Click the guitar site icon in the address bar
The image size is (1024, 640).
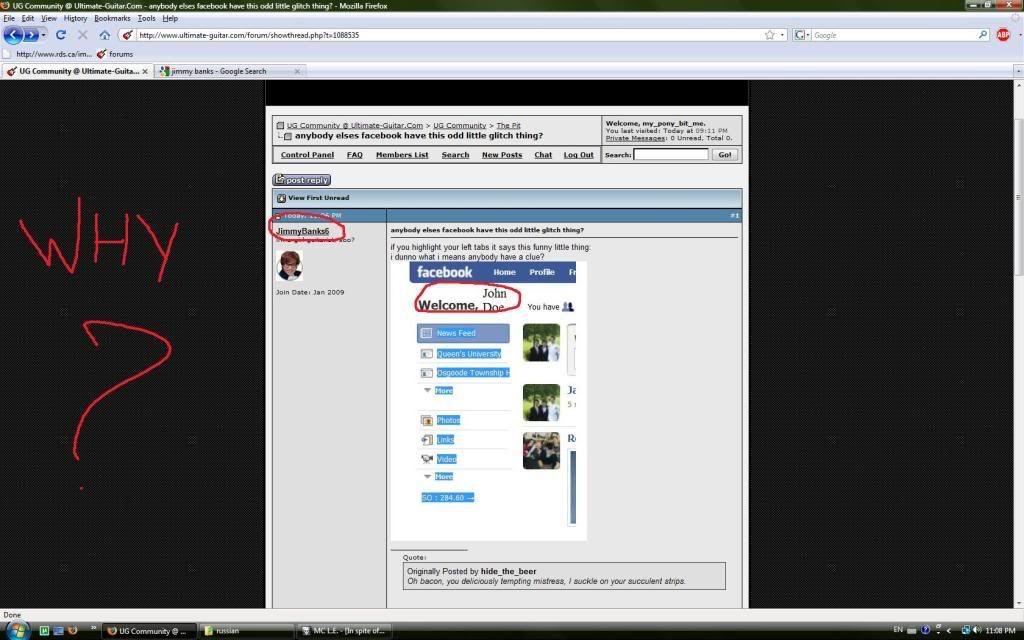[127, 35]
